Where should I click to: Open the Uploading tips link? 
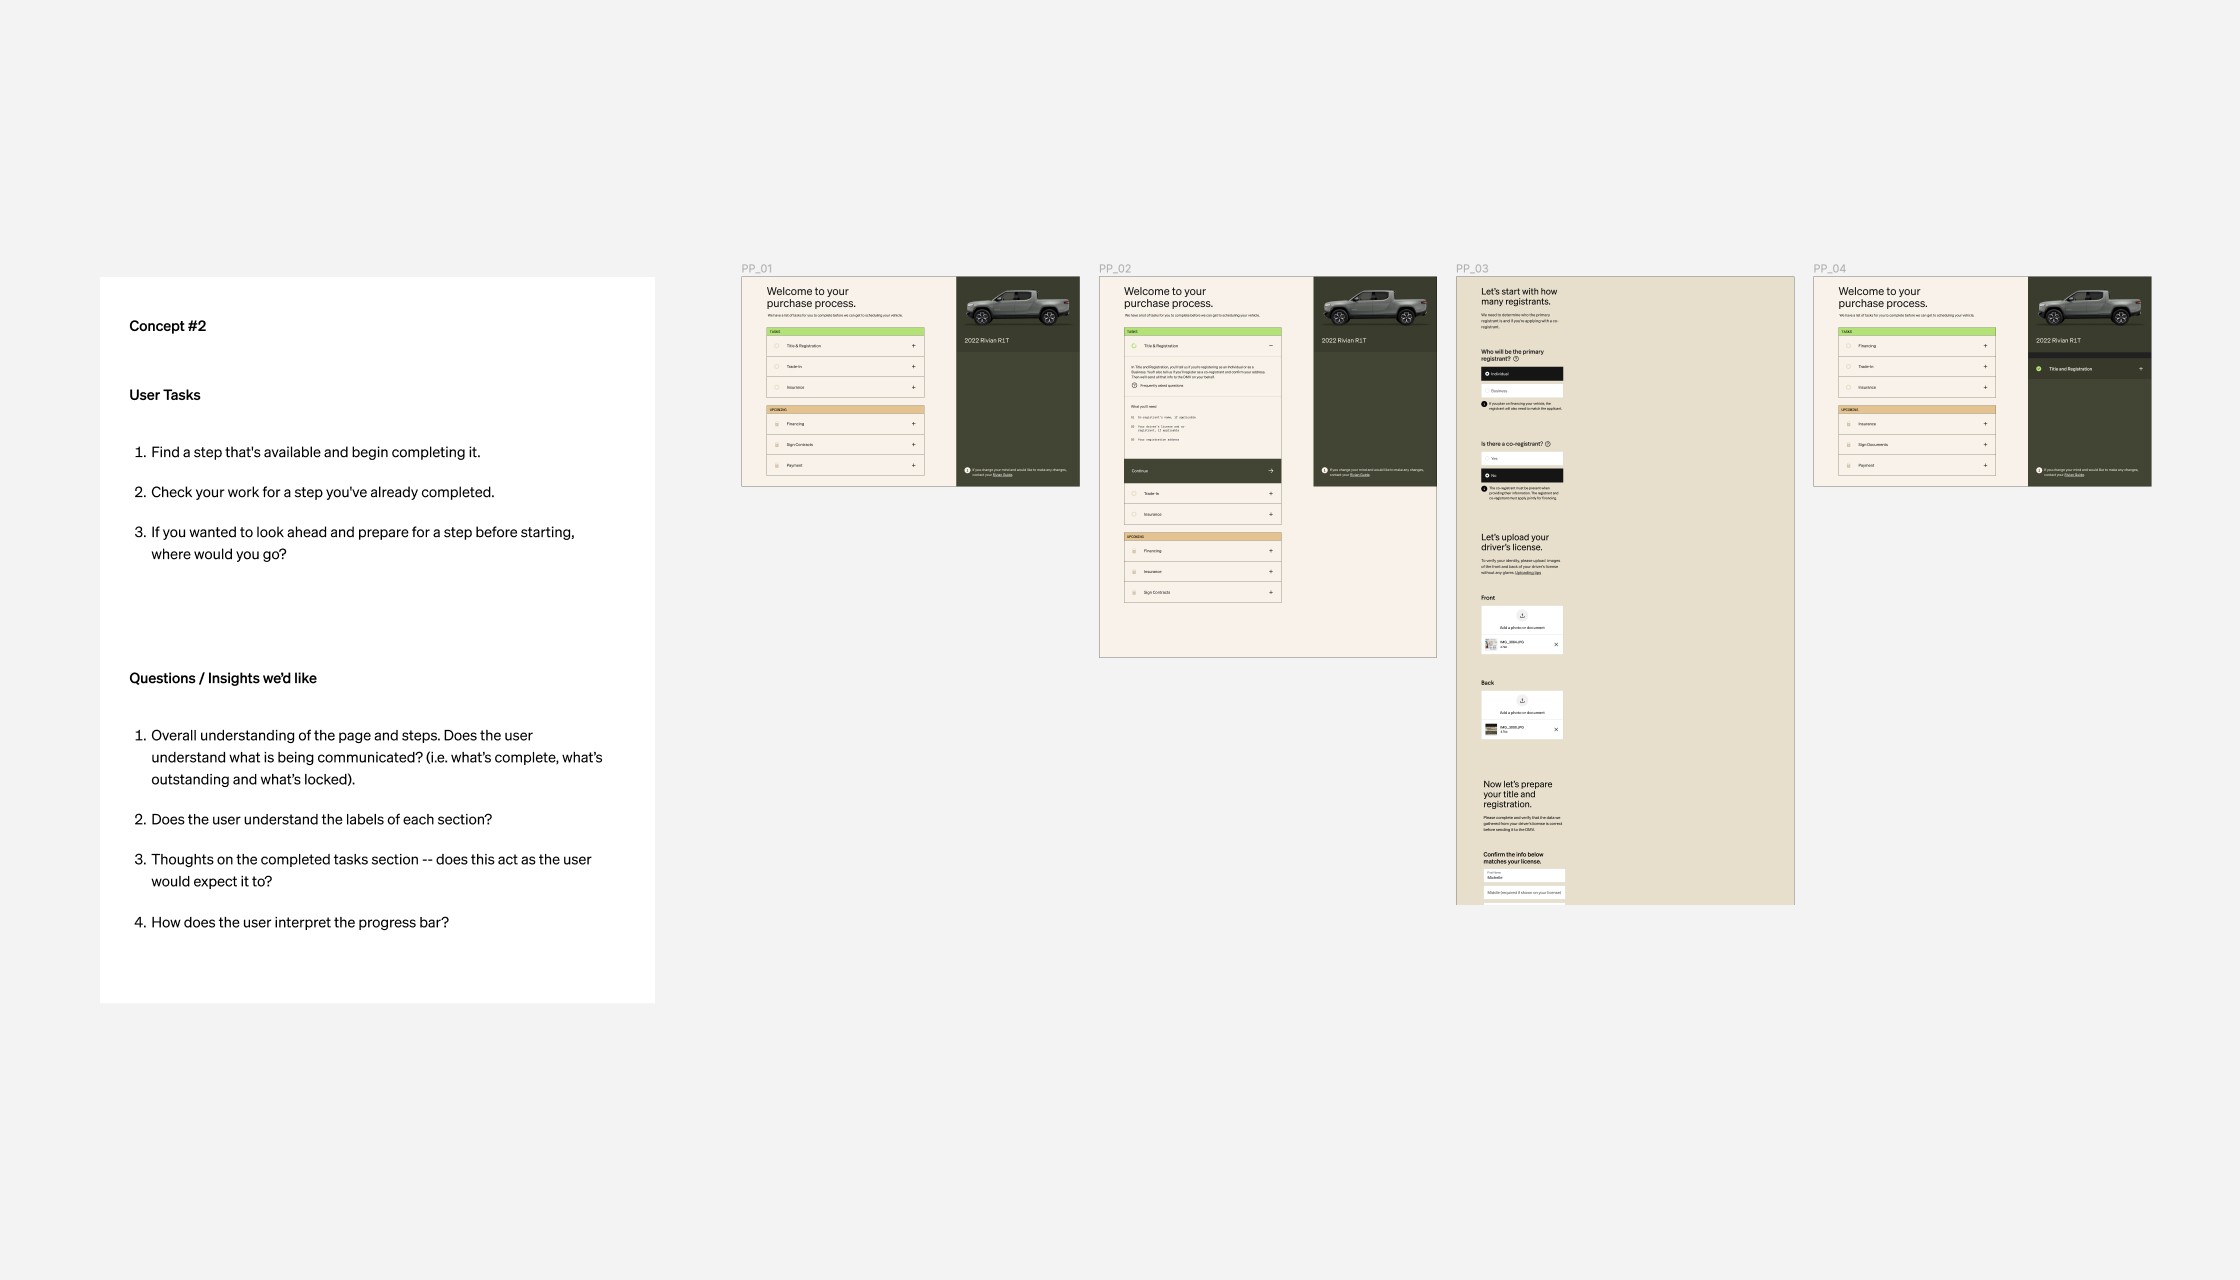(1528, 573)
